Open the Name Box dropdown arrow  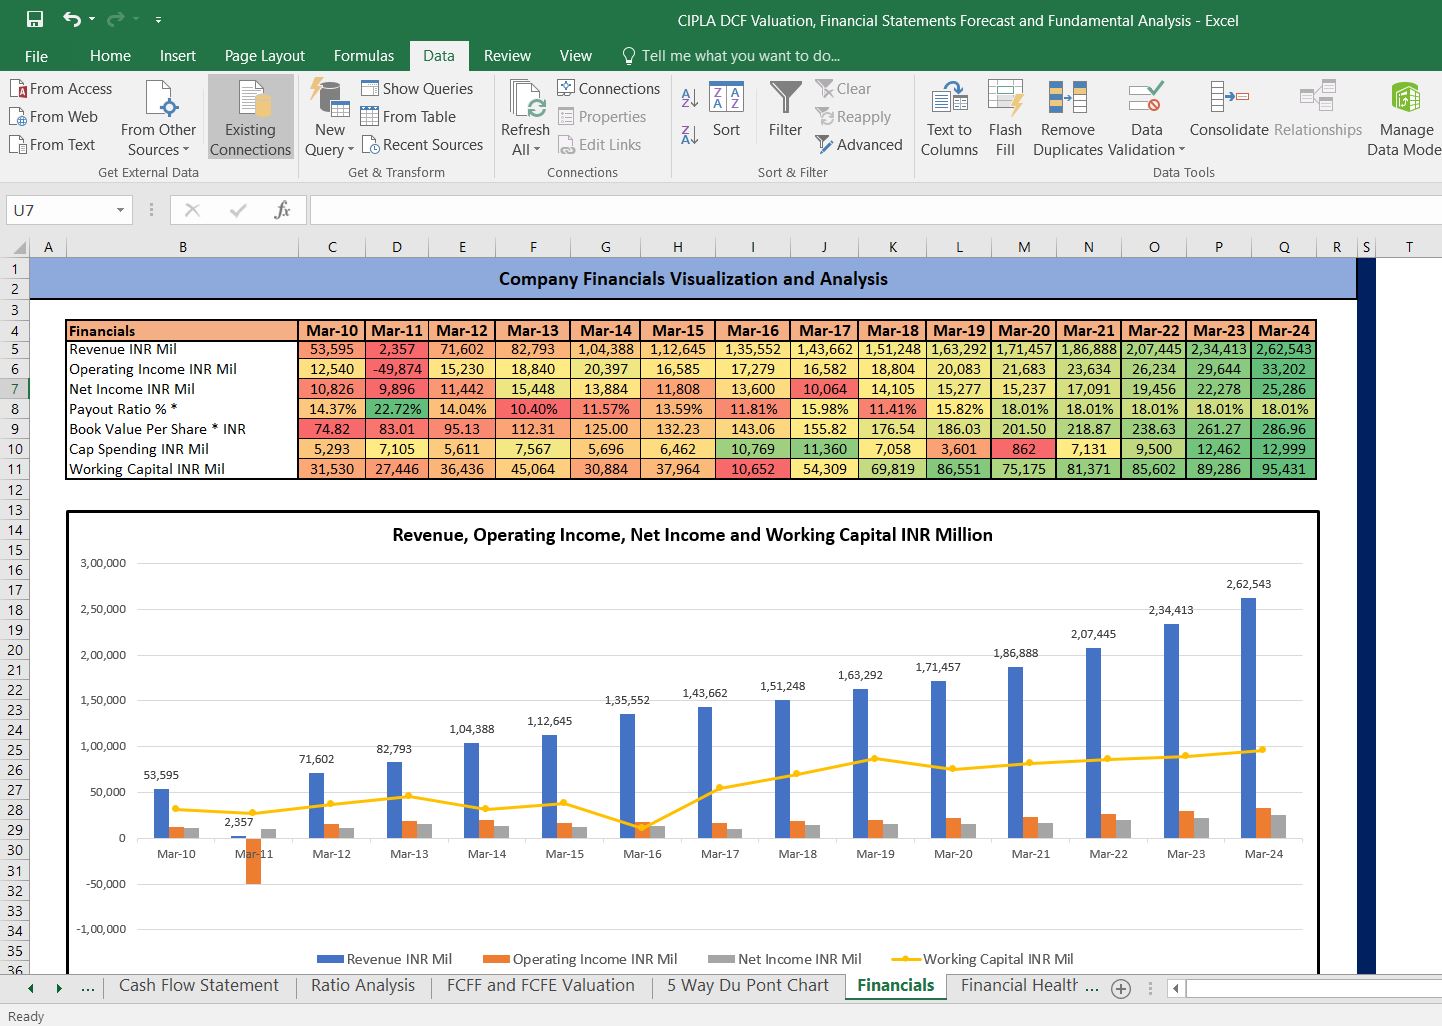coord(120,210)
